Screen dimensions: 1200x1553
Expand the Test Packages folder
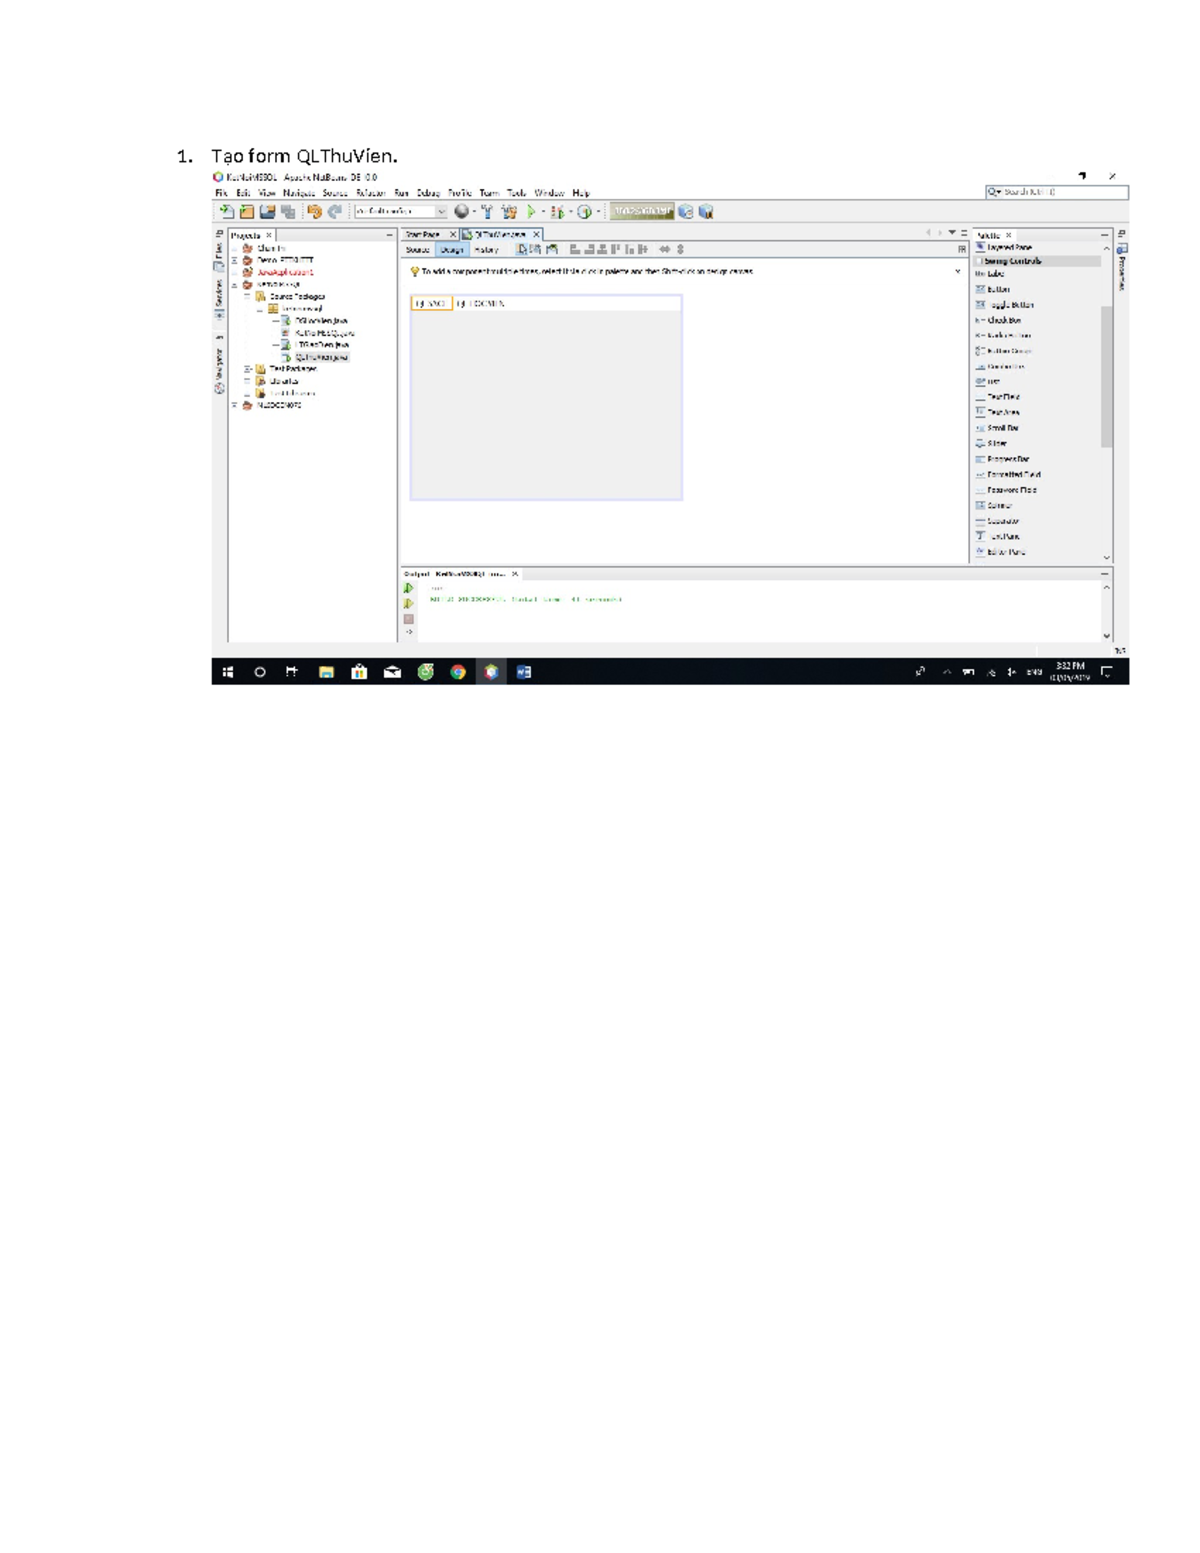coord(248,369)
